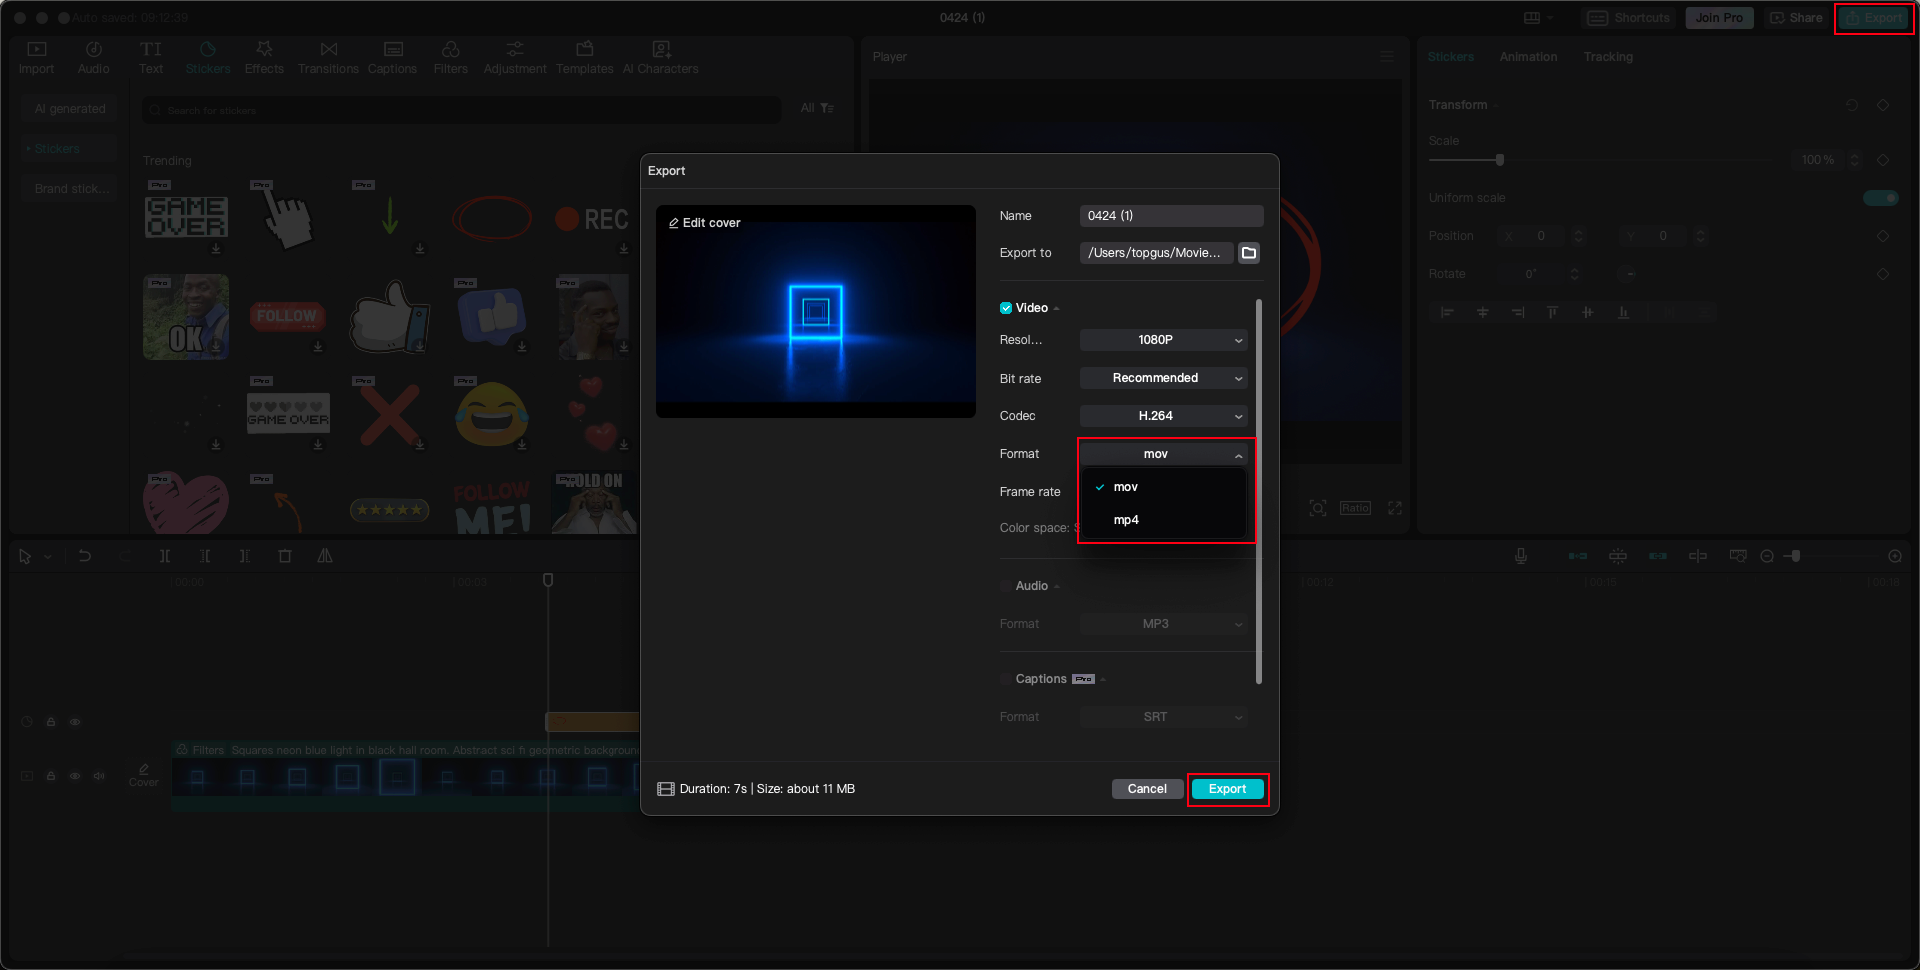Screen dimensions: 1920x970
Task: Click the Delete trash icon in timeline toolbar
Action: click(285, 556)
